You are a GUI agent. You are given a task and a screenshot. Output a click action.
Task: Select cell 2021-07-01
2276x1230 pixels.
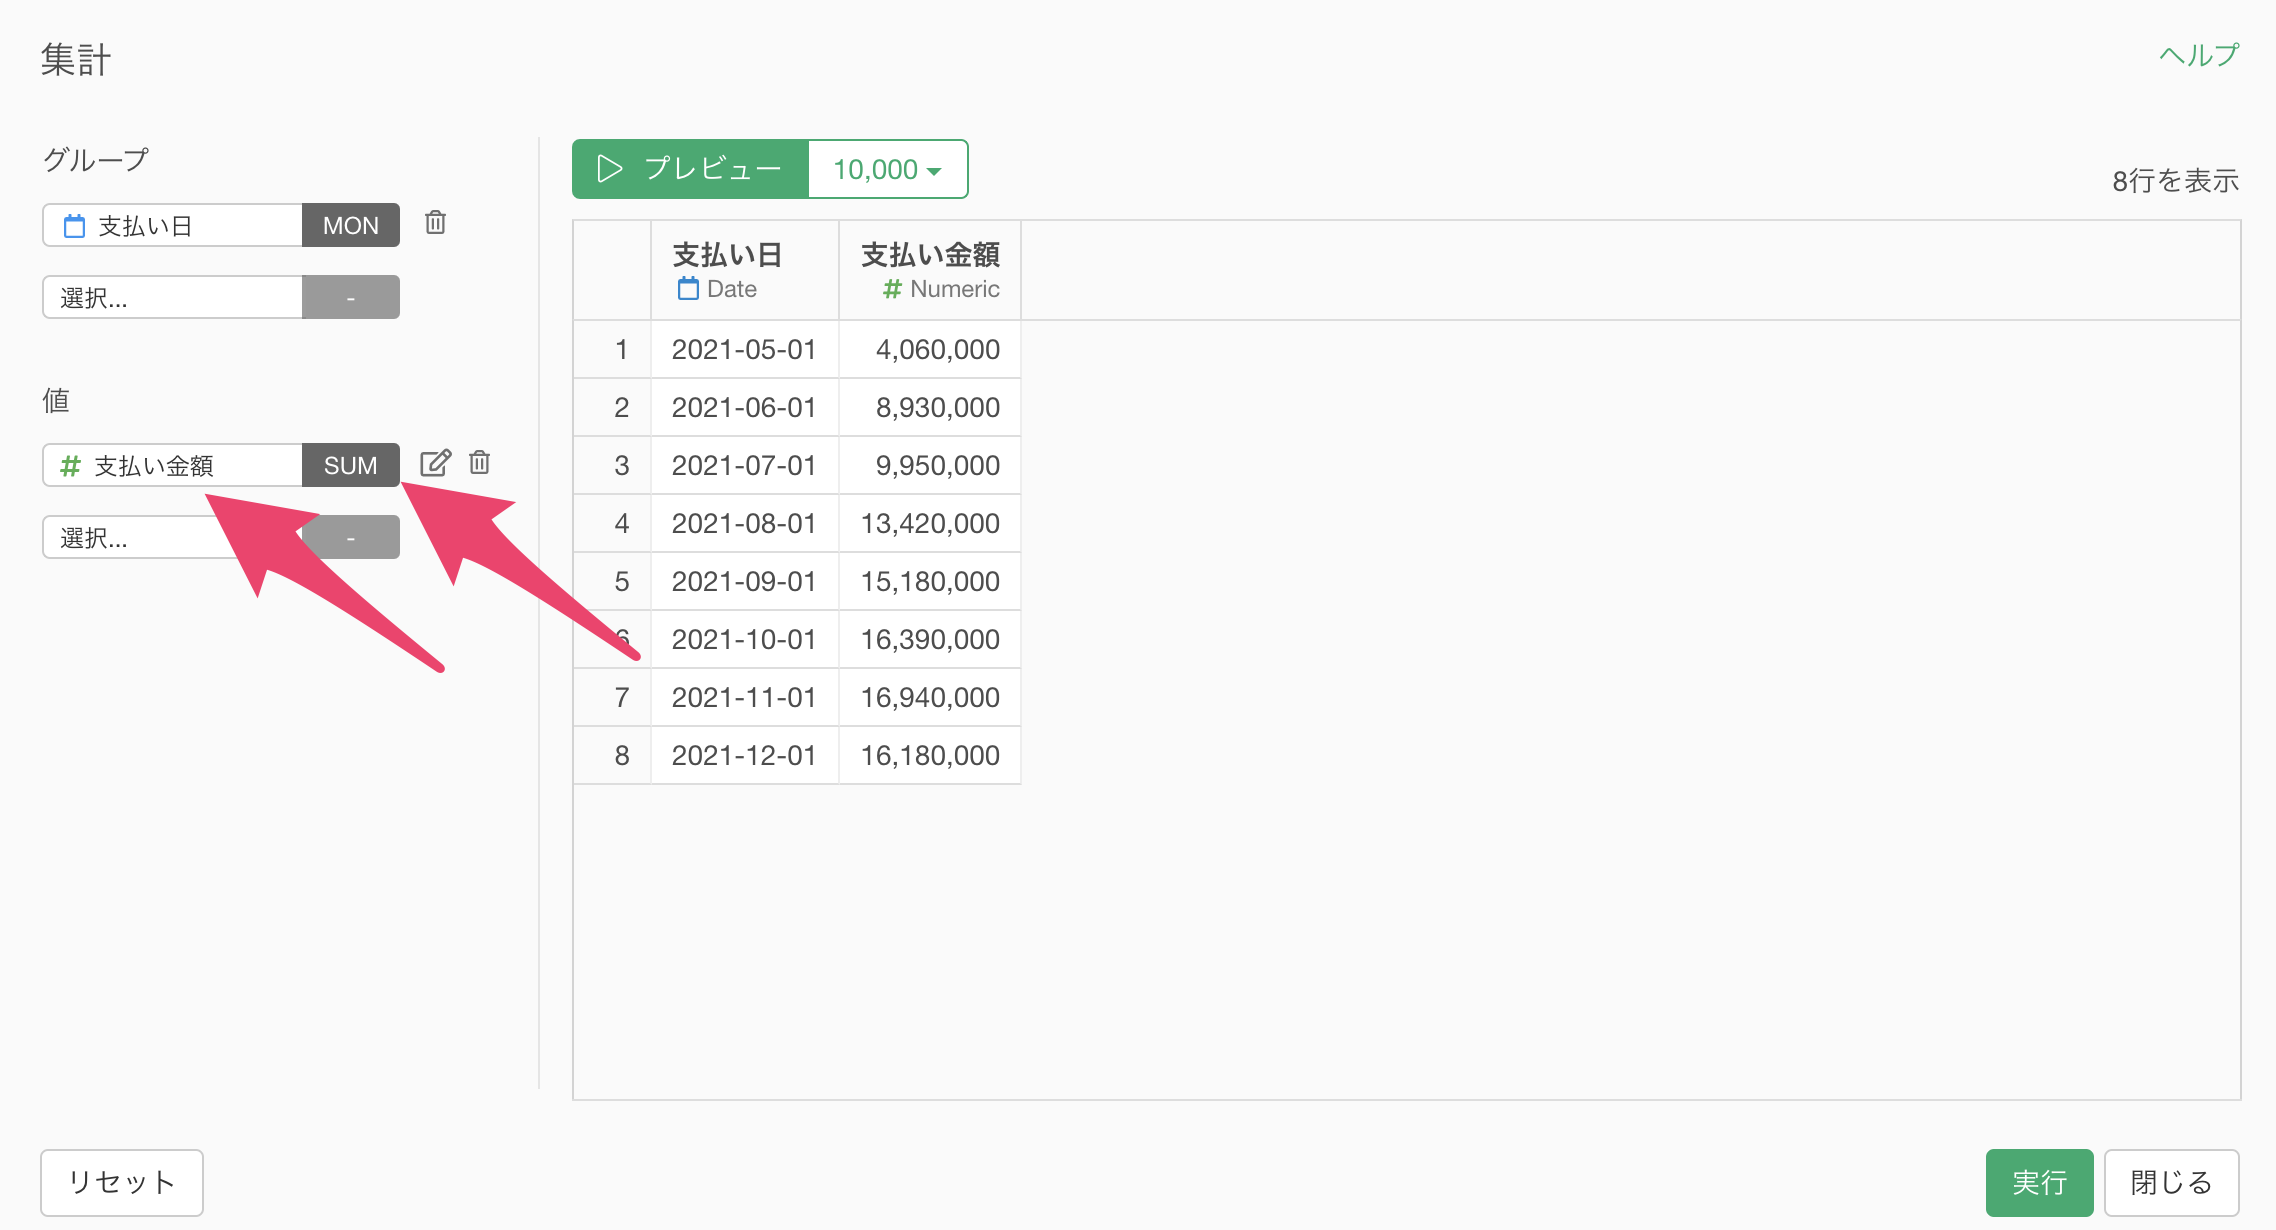coord(745,465)
